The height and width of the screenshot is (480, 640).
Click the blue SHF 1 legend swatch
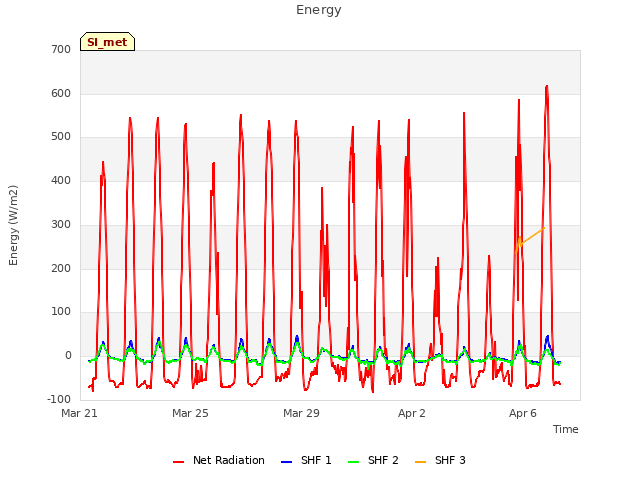point(287,462)
